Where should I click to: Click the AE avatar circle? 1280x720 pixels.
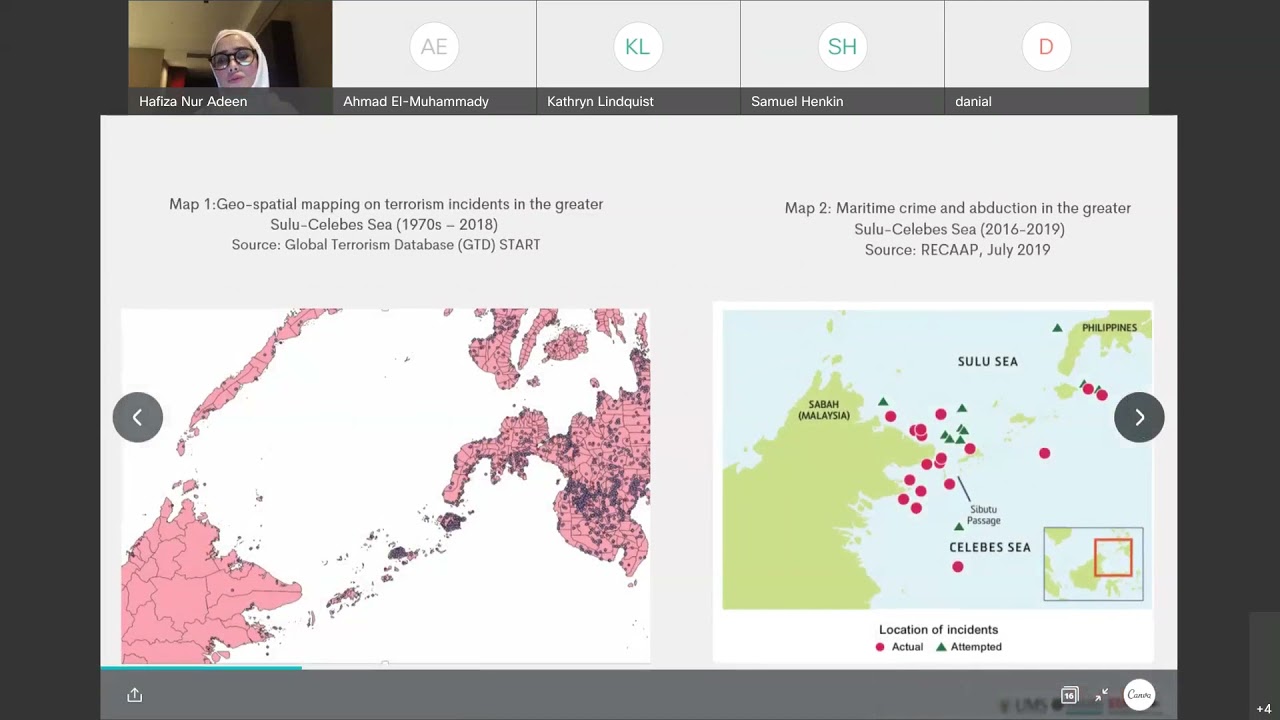tap(434, 46)
